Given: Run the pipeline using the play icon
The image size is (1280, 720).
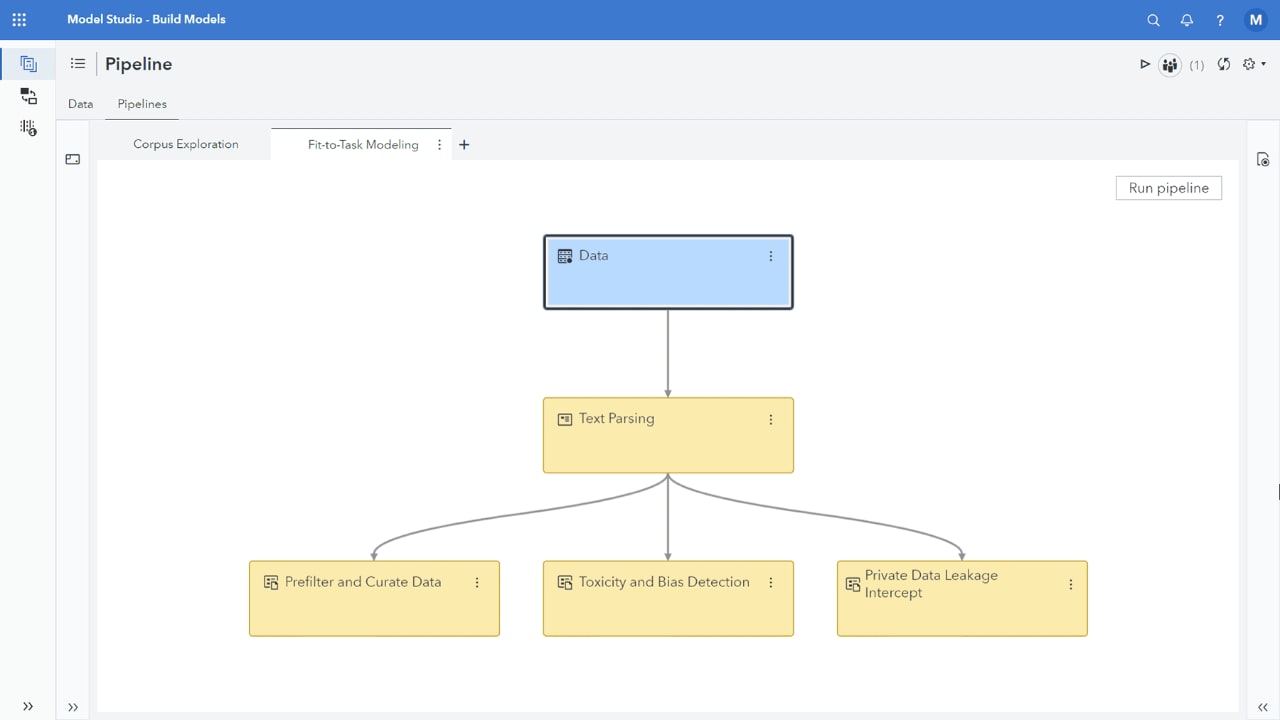Looking at the screenshot, I should point(1144,63).
